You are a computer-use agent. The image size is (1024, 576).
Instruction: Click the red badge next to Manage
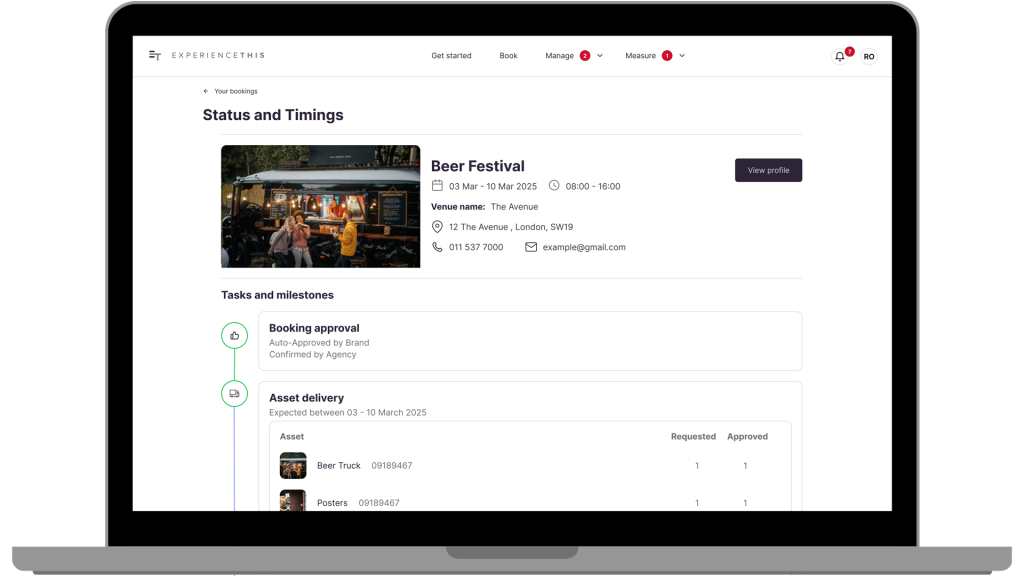pos(585,56)
